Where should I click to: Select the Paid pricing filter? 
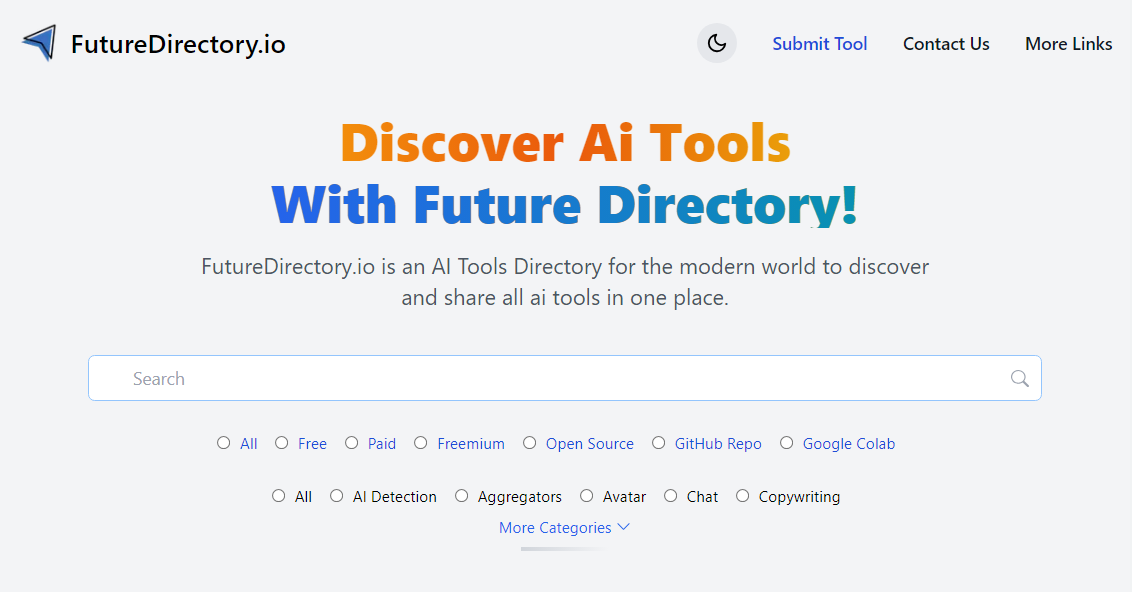(352, 443)
